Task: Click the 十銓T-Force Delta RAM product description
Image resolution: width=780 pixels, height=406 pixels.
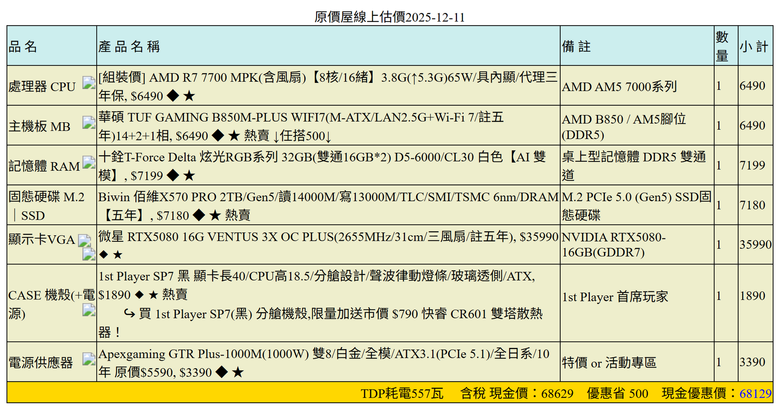Action: click(322, 166)
